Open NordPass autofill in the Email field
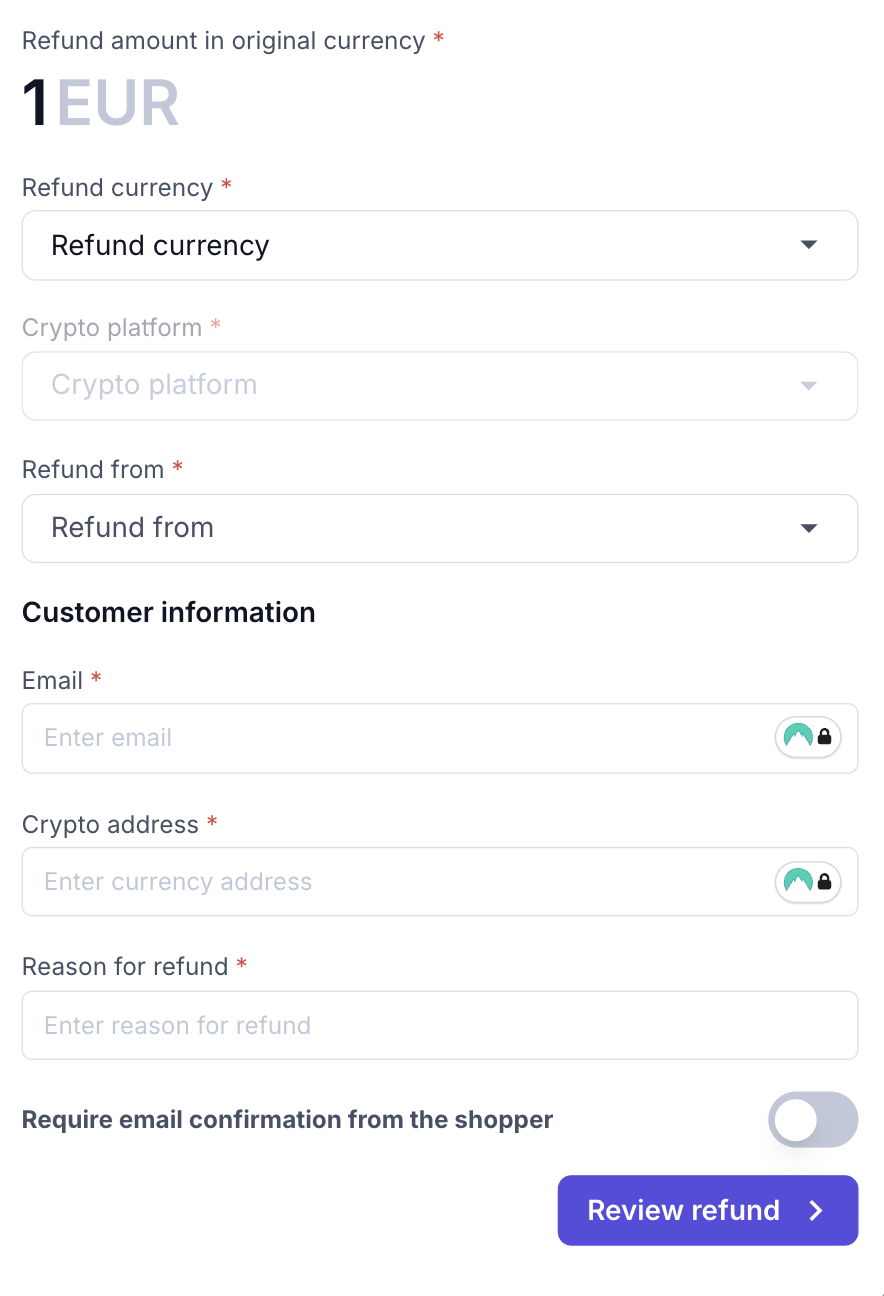The image size is (884, 1296). pos(797,737)
